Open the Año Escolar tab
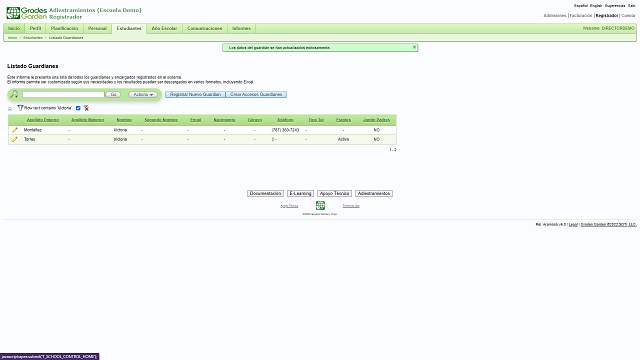640x360 pixels. click(x=164, y=28)
